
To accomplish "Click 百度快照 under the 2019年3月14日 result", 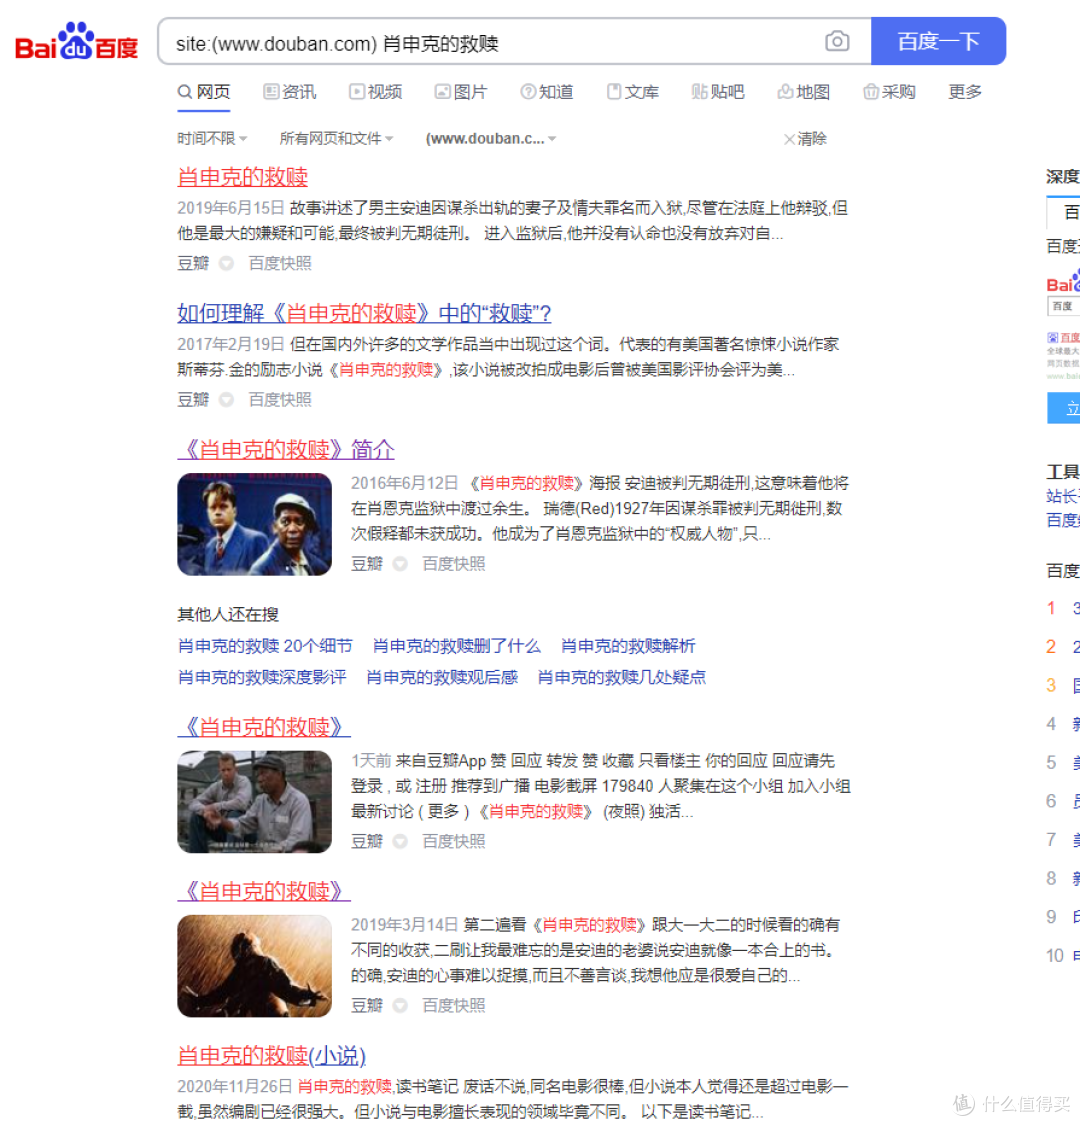I will coord(454,1005).
